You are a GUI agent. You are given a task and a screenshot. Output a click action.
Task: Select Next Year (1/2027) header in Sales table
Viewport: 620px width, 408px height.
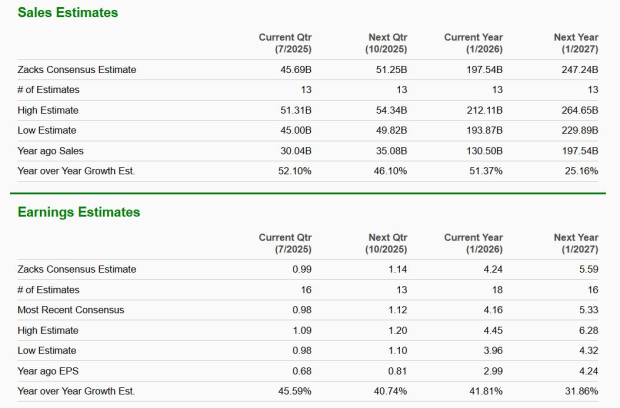(x=576, y=43)
